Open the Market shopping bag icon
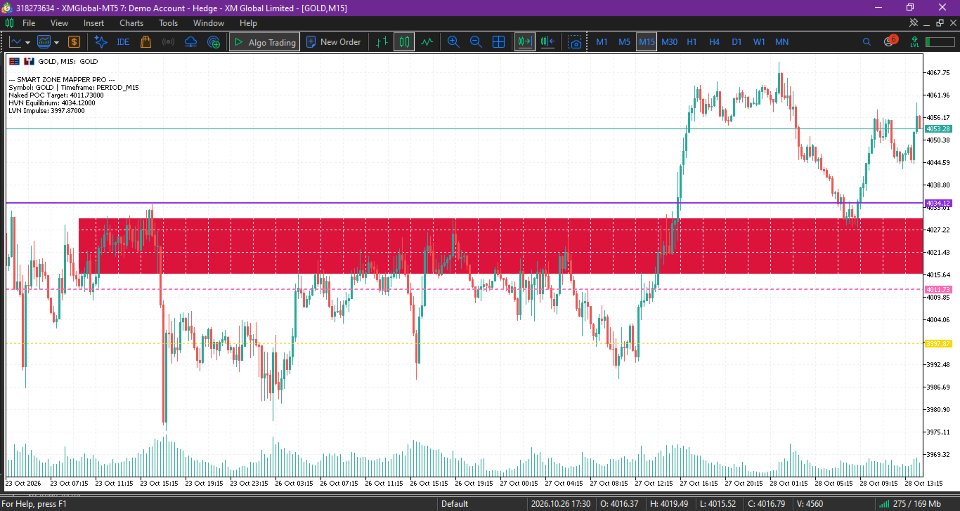 pos(146,42)
